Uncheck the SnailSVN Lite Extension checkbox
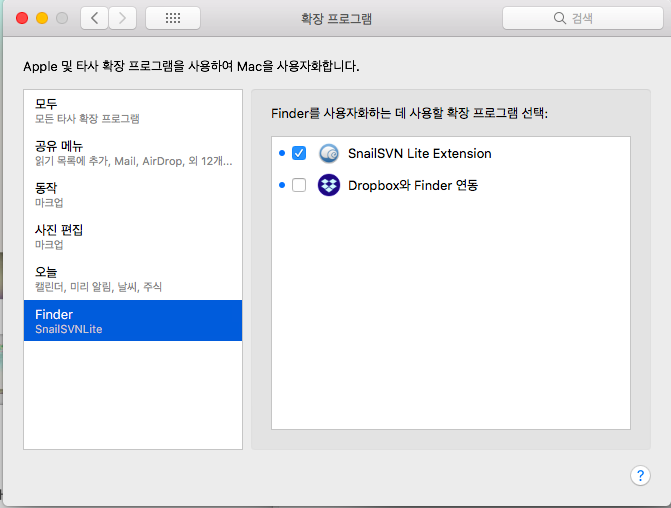Screen dimensions: 671x508 [298, 153]
